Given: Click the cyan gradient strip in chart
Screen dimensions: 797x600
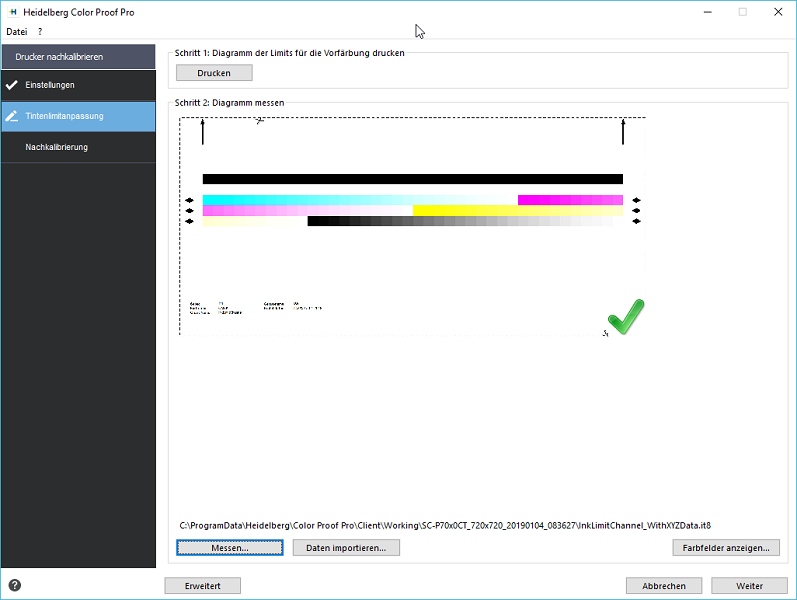Looking at the screenshot, I should (360, 200).
